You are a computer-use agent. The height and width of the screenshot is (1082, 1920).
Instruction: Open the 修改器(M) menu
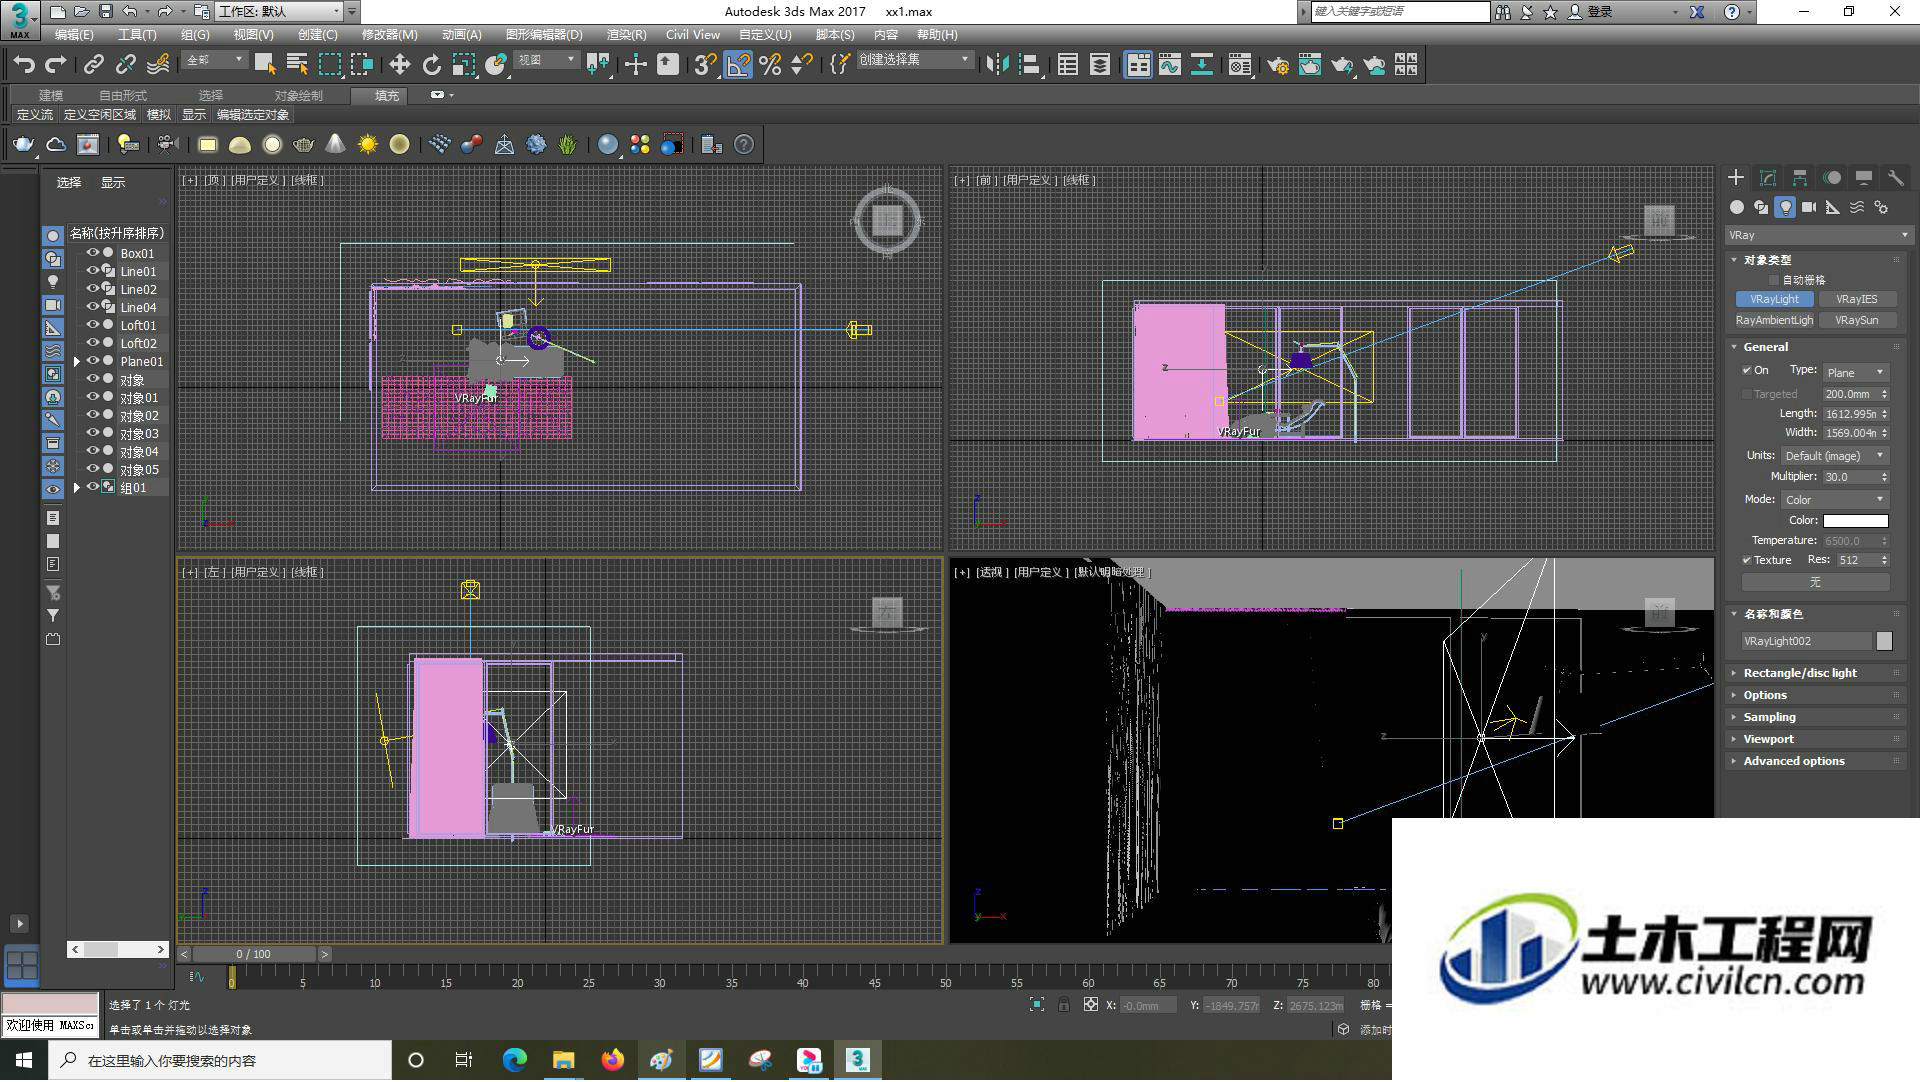pos(389,35)
